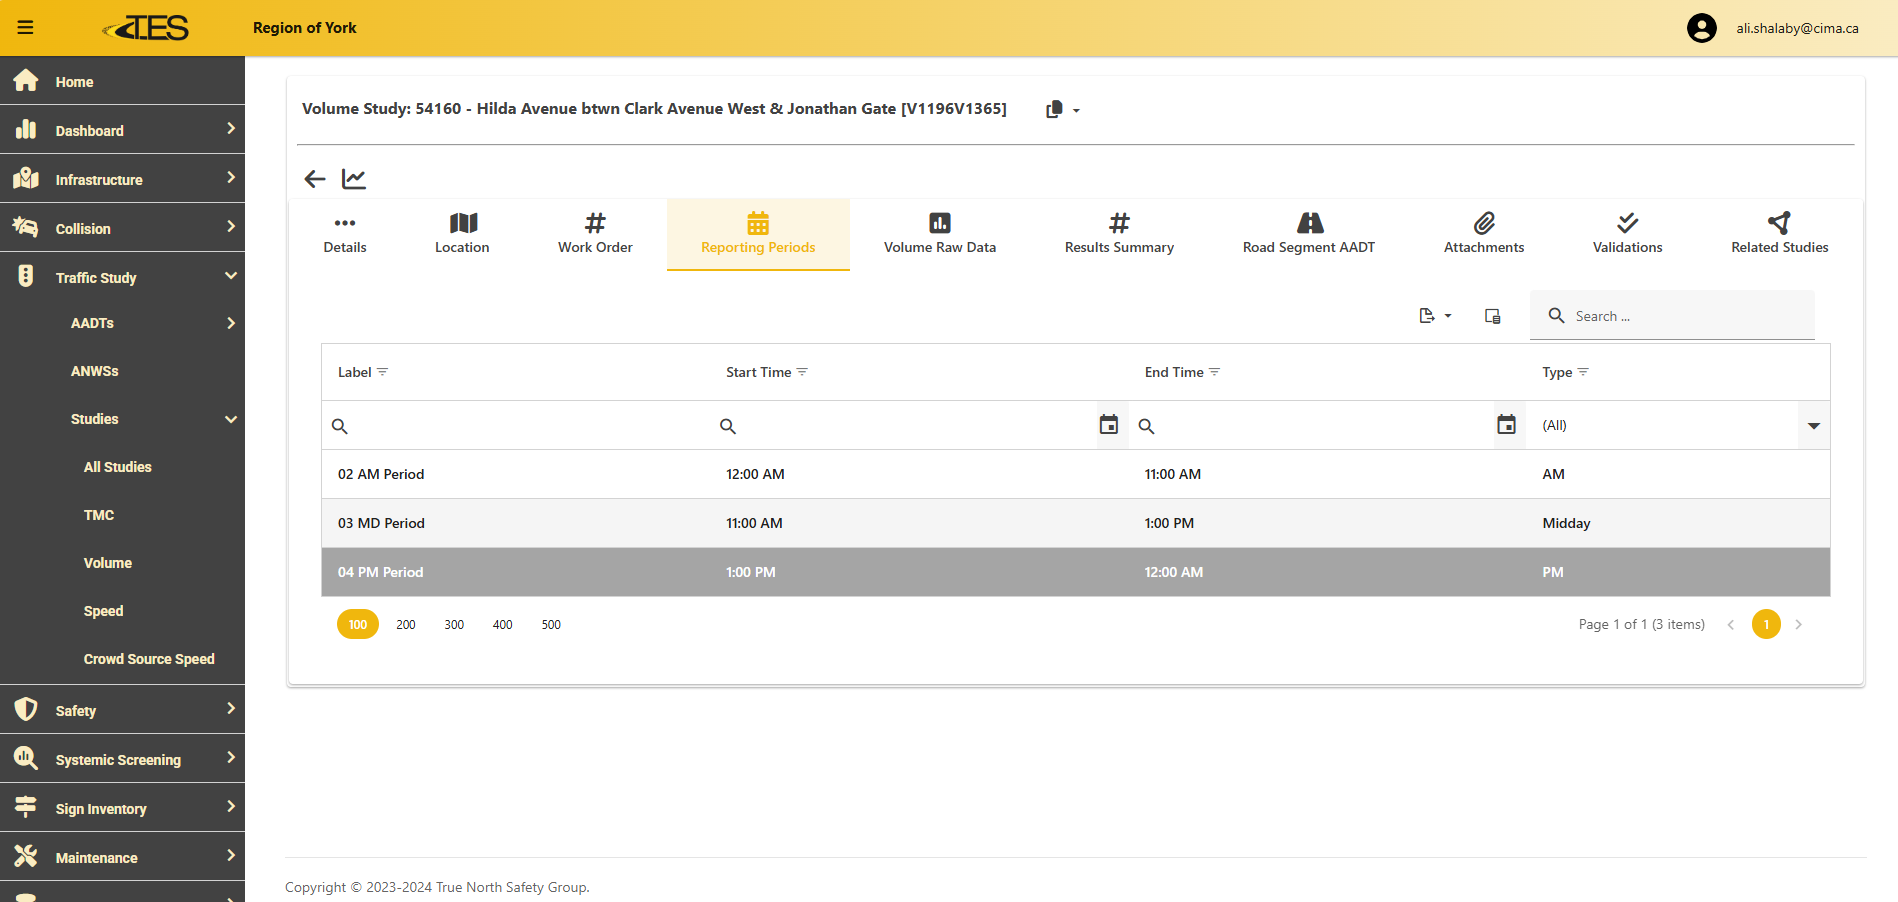Image resolution: width=1898 pixels, height=902 pixels.
Task: Open the Results Summary tab
Action: pyautogui.click(x=1118, y=234)
